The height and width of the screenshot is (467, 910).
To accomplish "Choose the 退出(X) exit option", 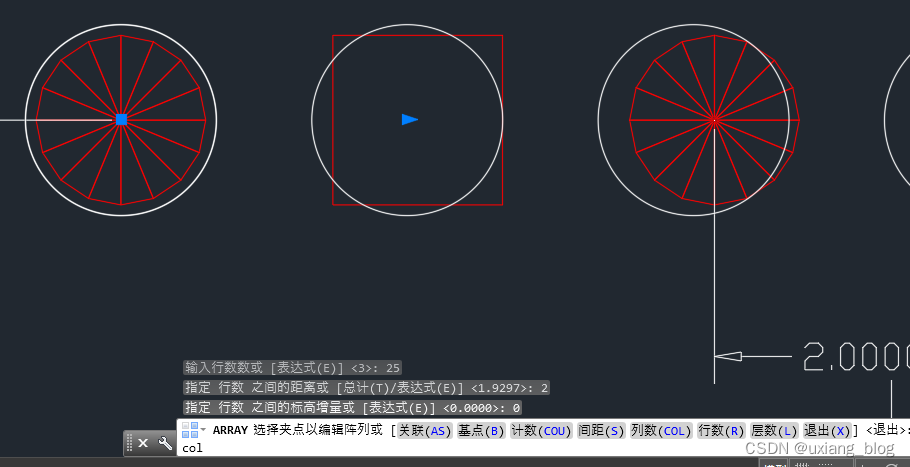I will pos(827,430).
